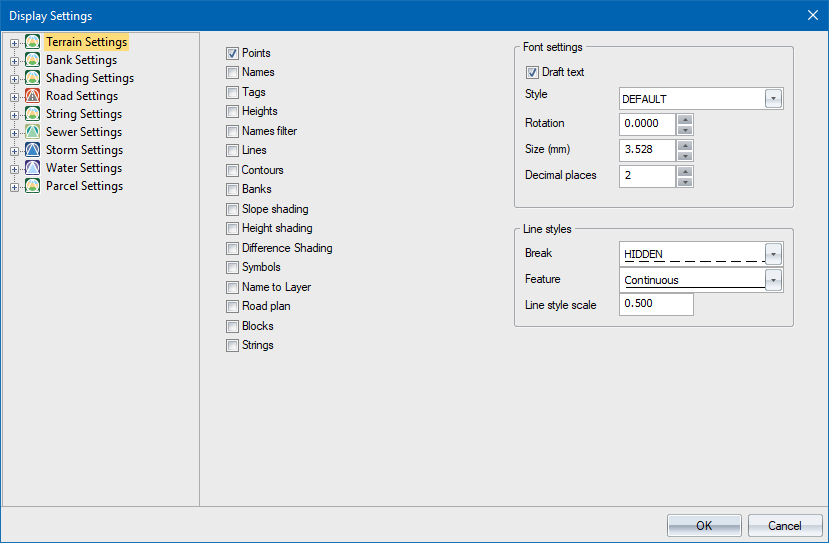Viewport: 829px width, 543px height.
Task: Select Parcel Settings in the tree
Action: coord(84,186)
